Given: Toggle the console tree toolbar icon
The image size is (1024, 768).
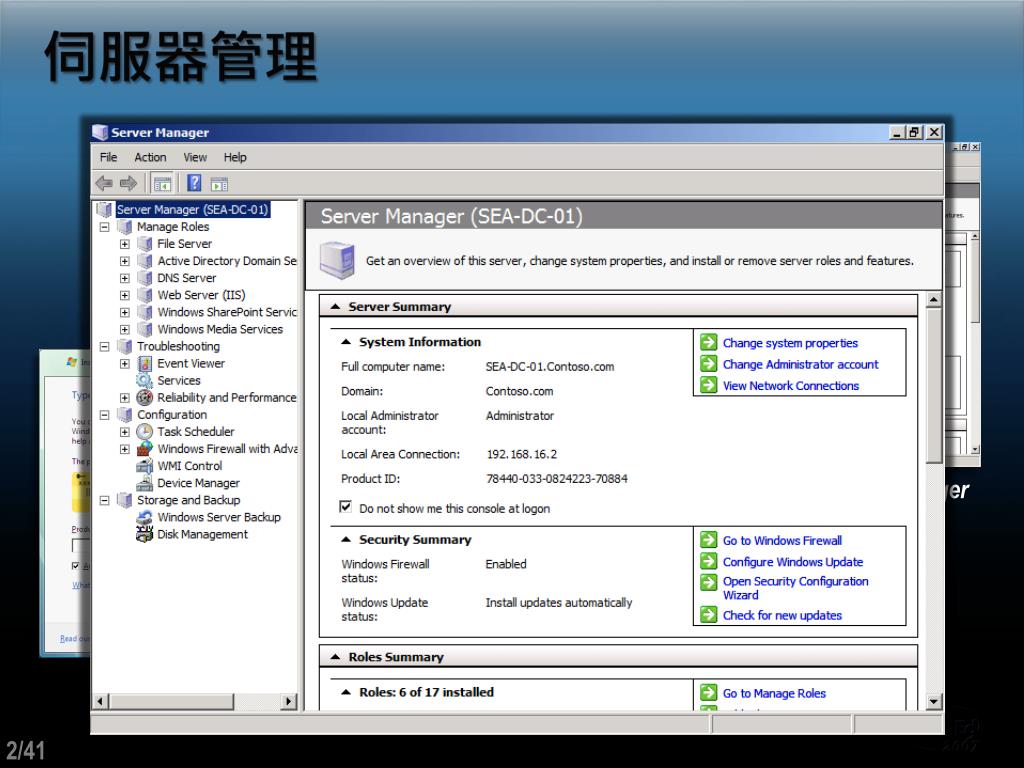Looking at the screenshot, I should tap(162, 184).
